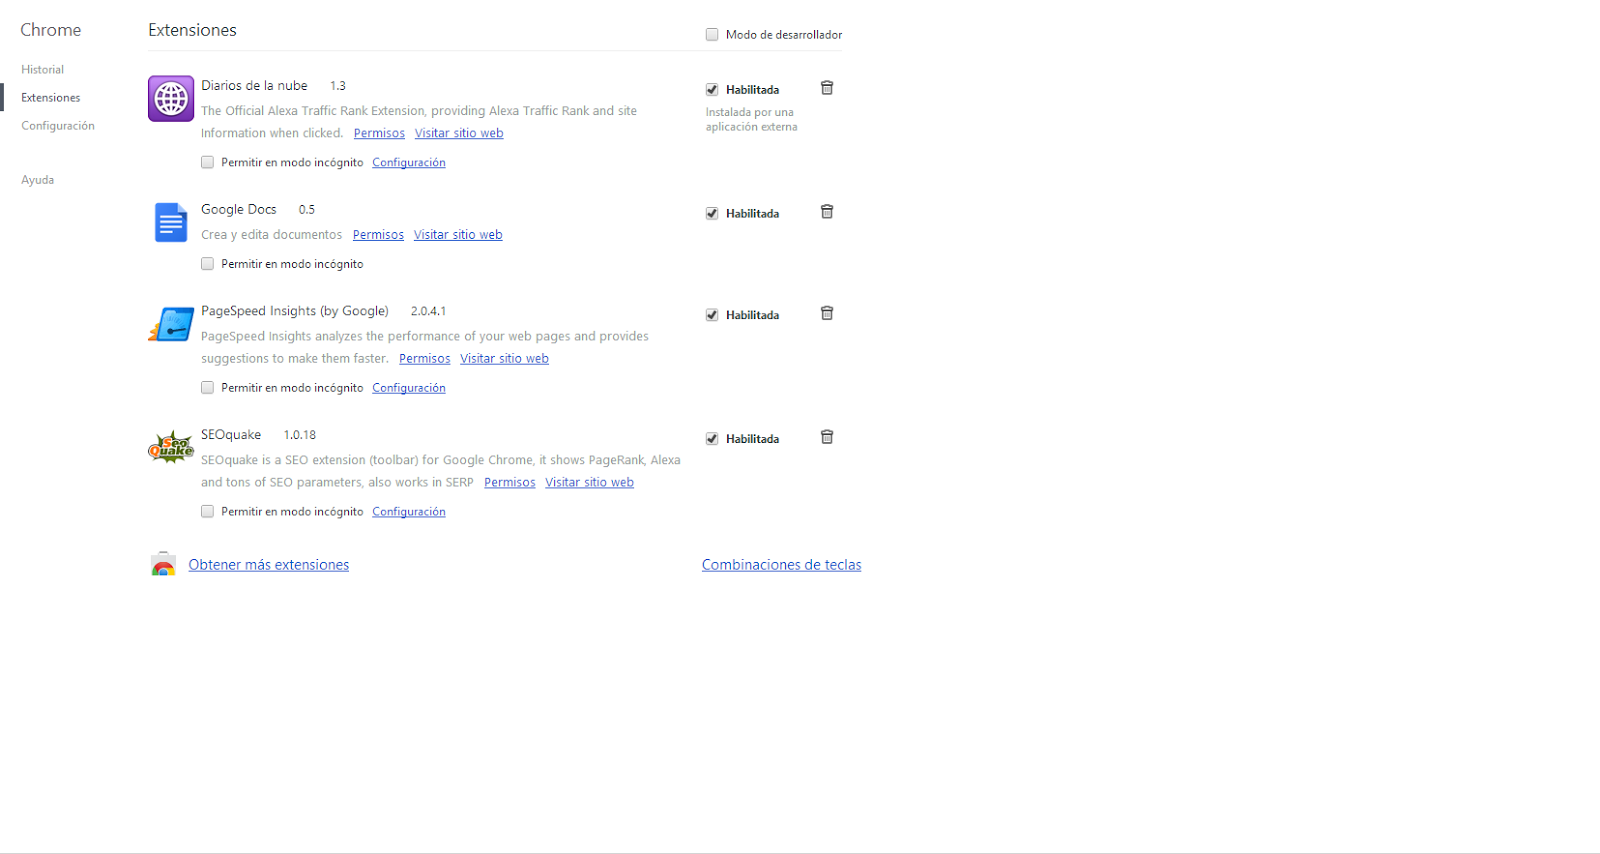
Task: Delete SEOquake extension via trash icon
Action: (x=827, y=437)
